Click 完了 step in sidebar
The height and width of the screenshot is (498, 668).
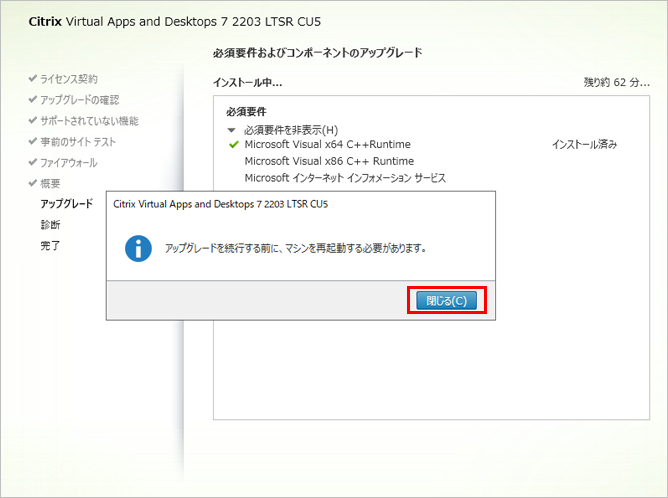point(50,245)
